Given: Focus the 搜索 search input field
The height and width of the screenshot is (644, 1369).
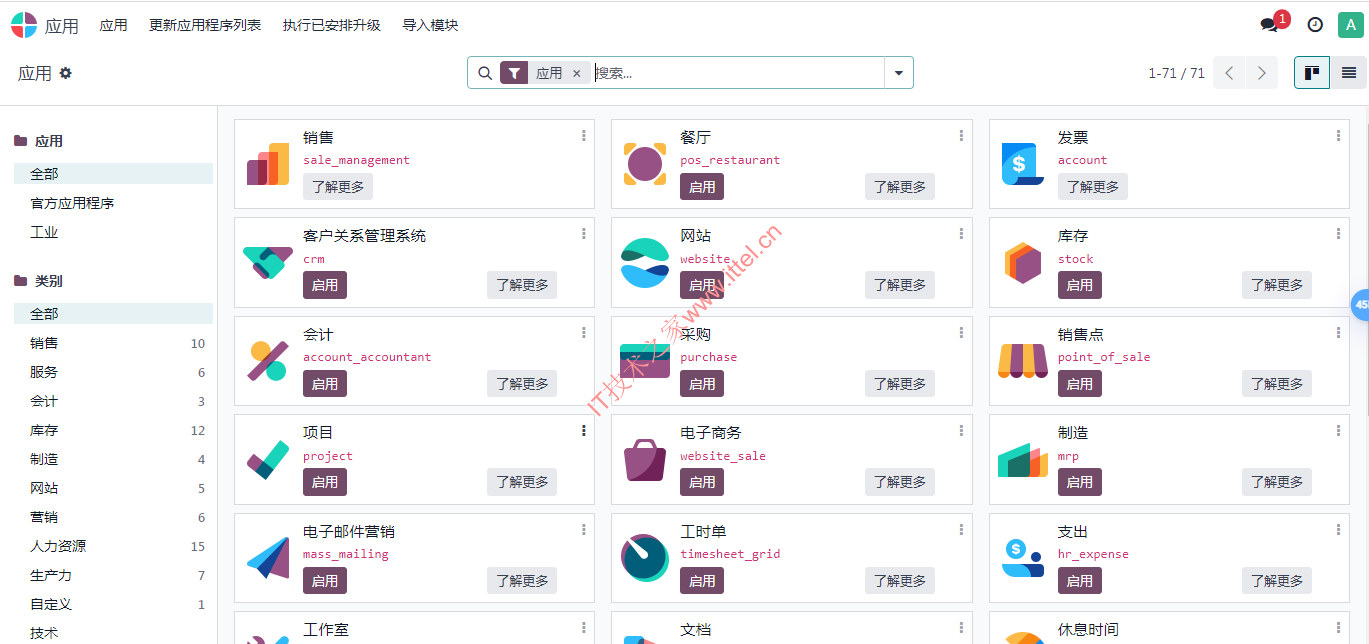Looking at the screenshot, I should (737, 73).
